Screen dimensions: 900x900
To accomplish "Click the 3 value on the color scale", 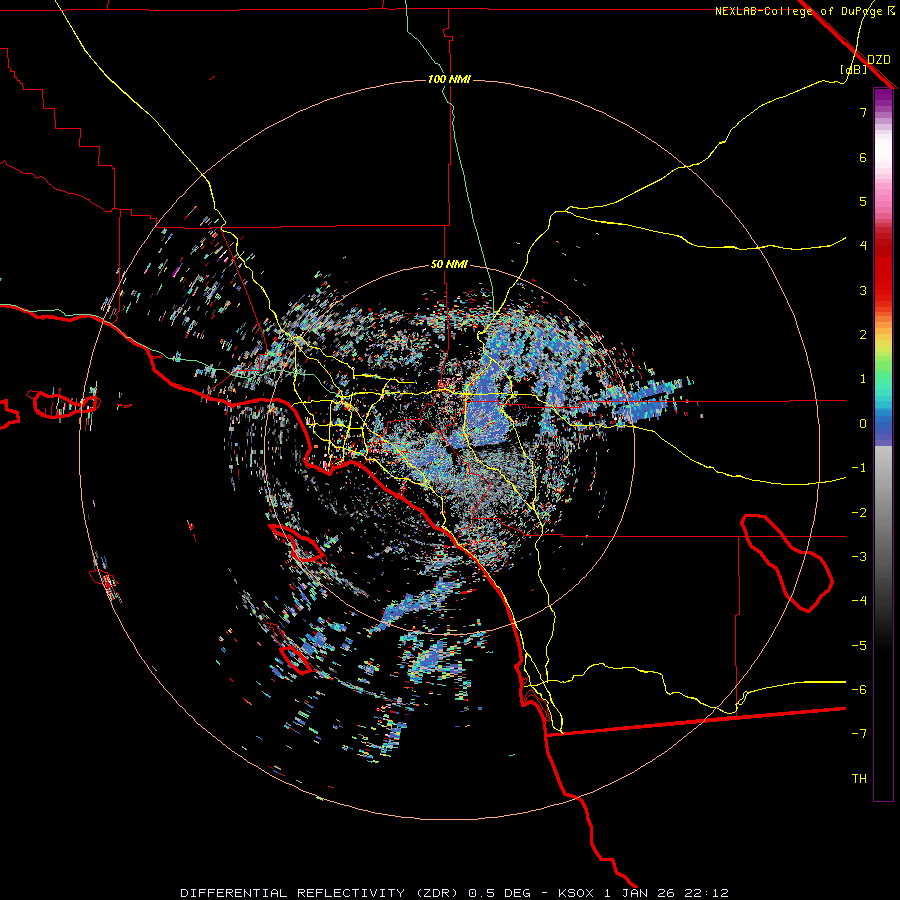I will tap(863, 290).
